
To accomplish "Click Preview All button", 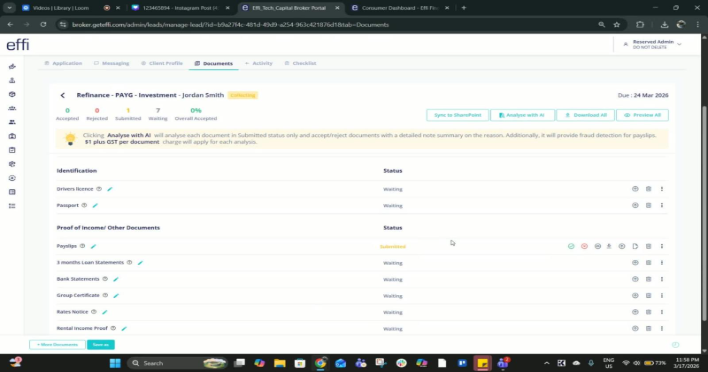I will 642,115.
